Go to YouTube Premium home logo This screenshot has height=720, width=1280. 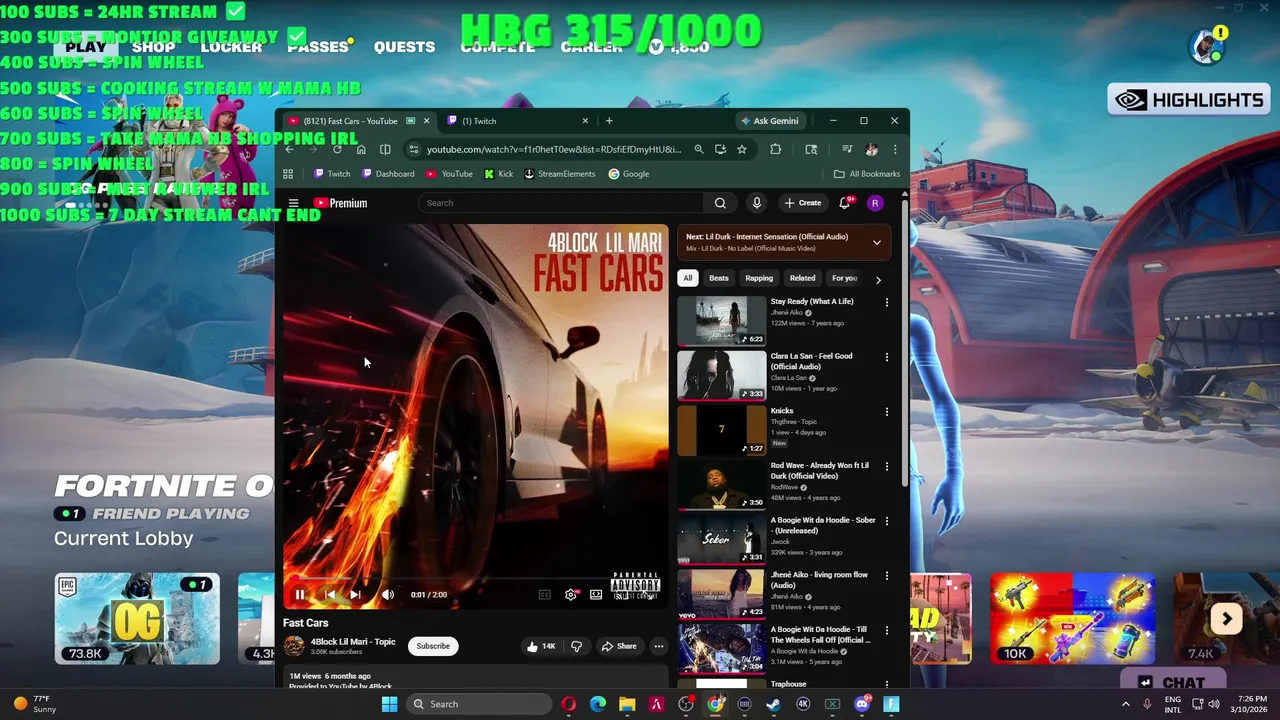pos(340,203)
